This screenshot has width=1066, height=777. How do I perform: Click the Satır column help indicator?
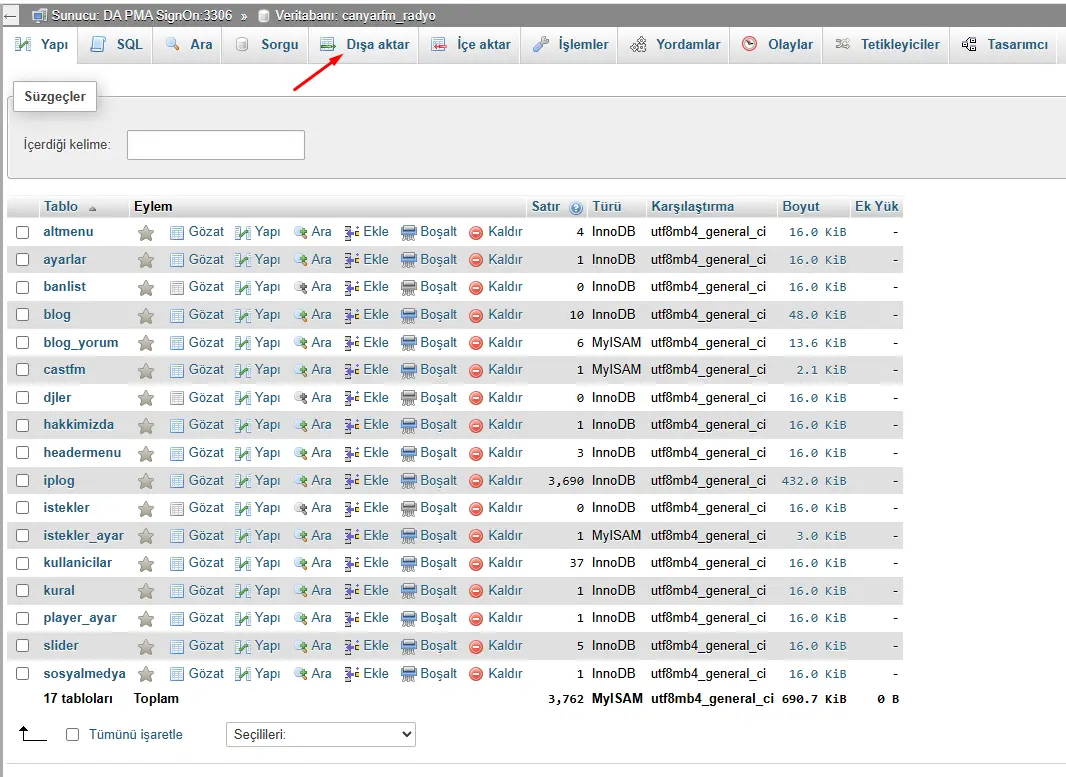(575, 206)
